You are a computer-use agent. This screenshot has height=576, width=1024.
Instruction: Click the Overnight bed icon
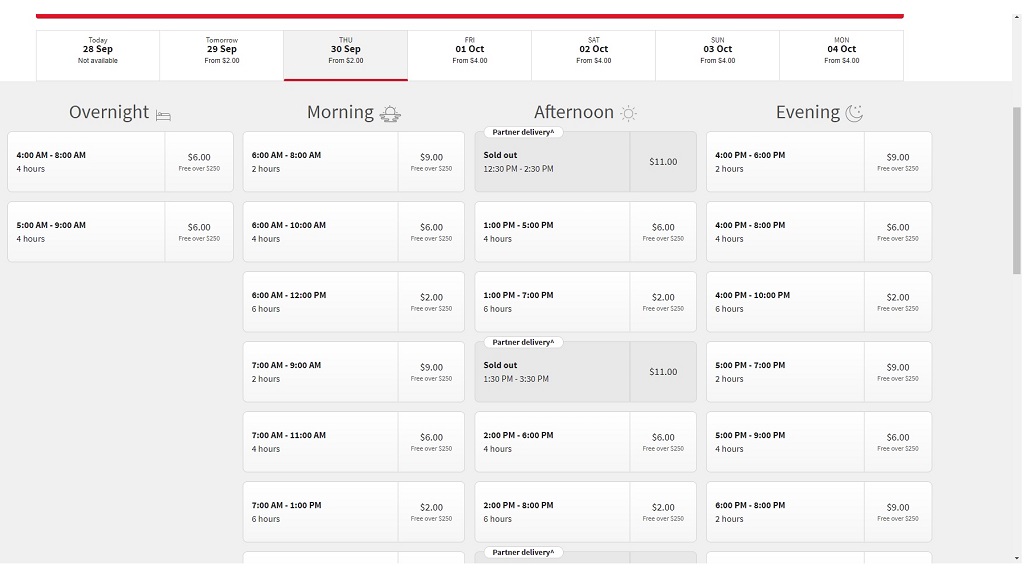(x=163, y=115)
